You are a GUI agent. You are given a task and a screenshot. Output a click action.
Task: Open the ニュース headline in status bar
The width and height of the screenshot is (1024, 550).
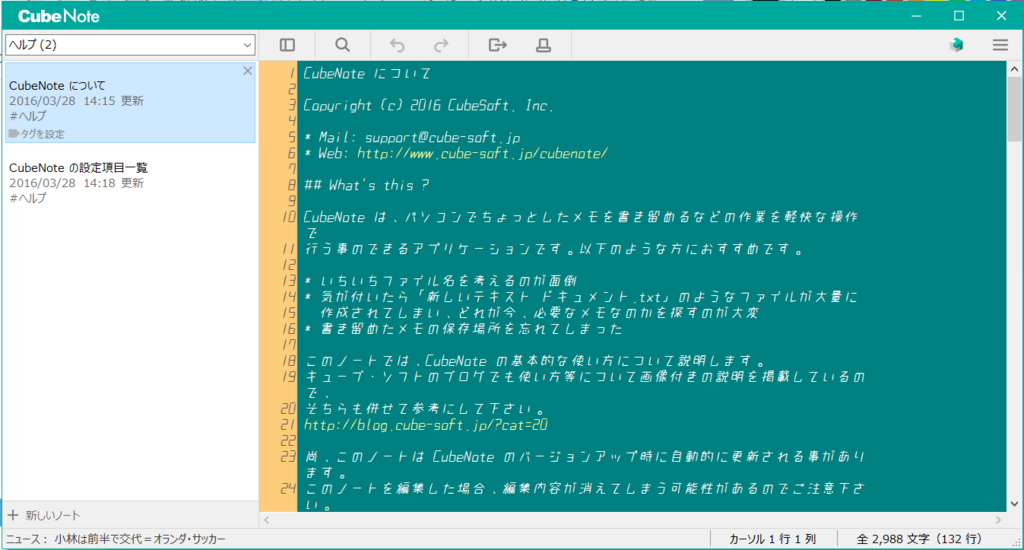140,539
